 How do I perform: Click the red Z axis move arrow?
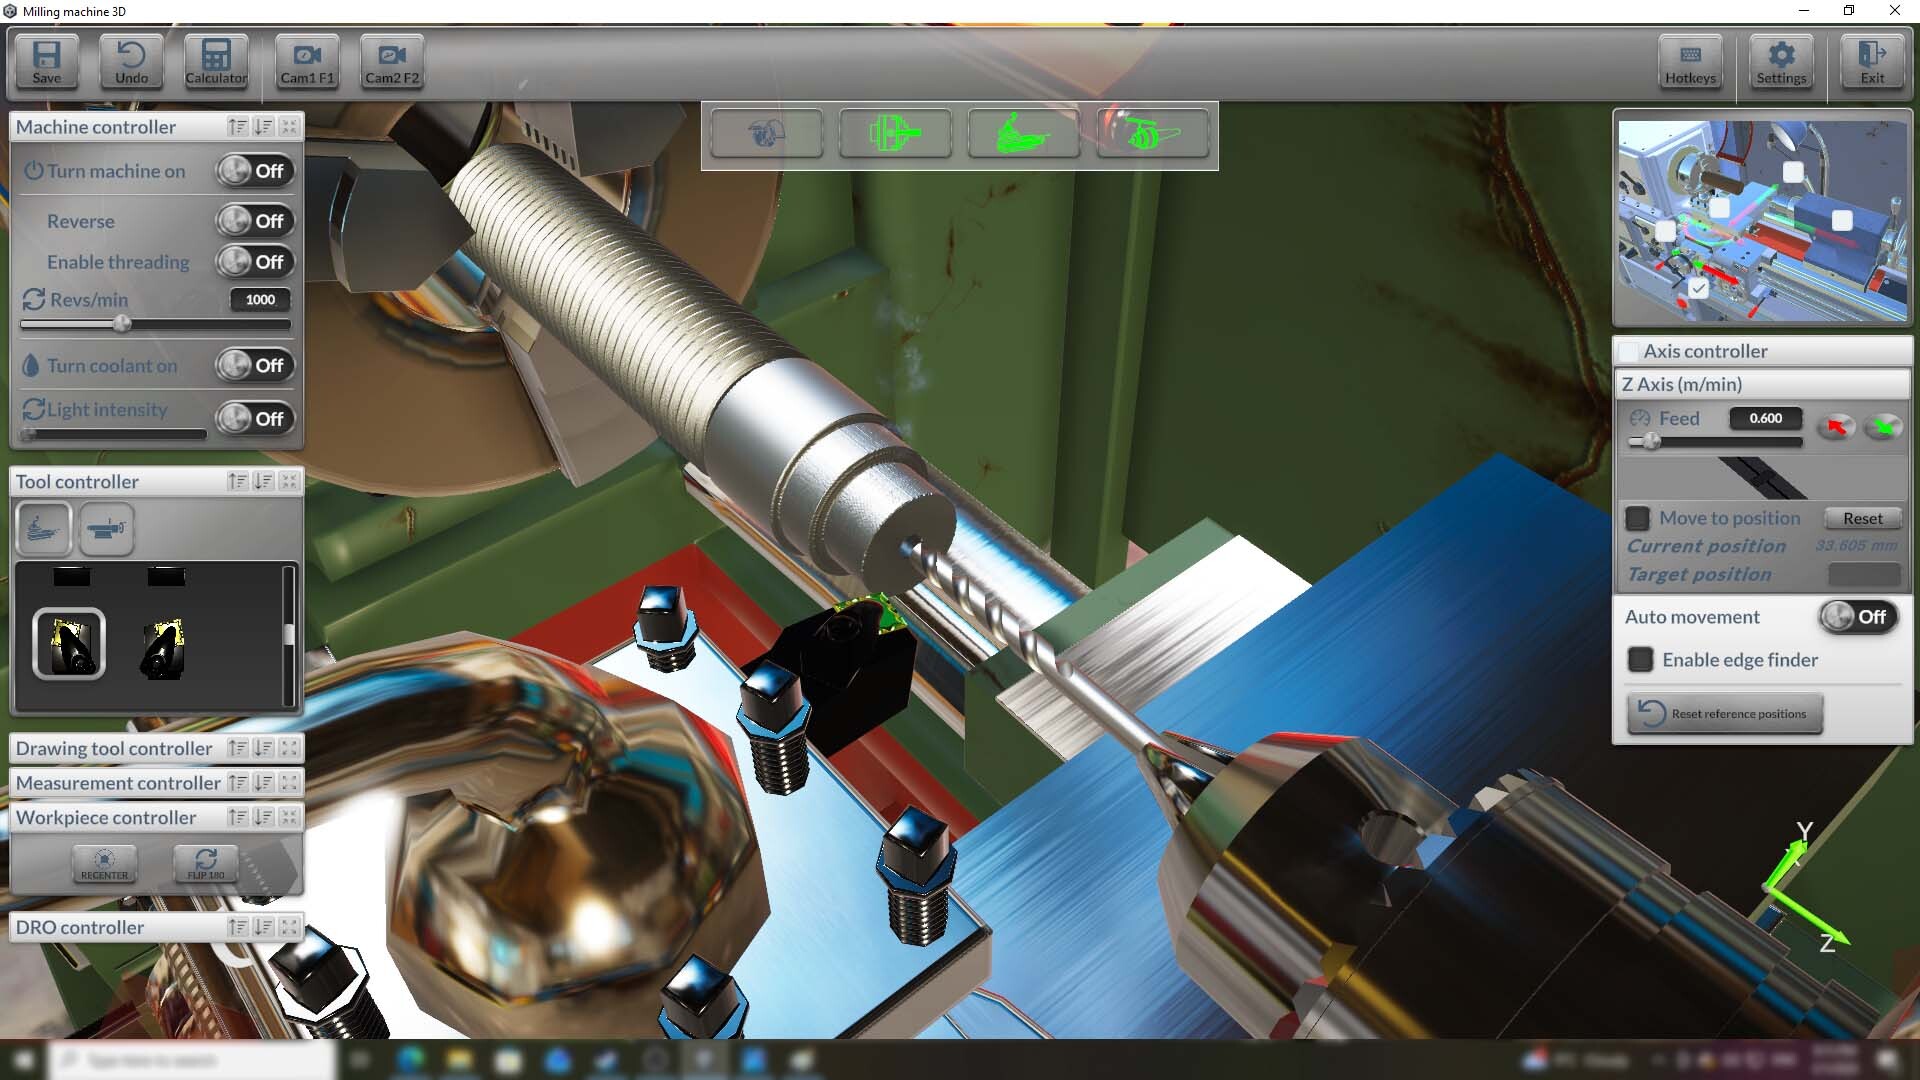pos(1836,427)
